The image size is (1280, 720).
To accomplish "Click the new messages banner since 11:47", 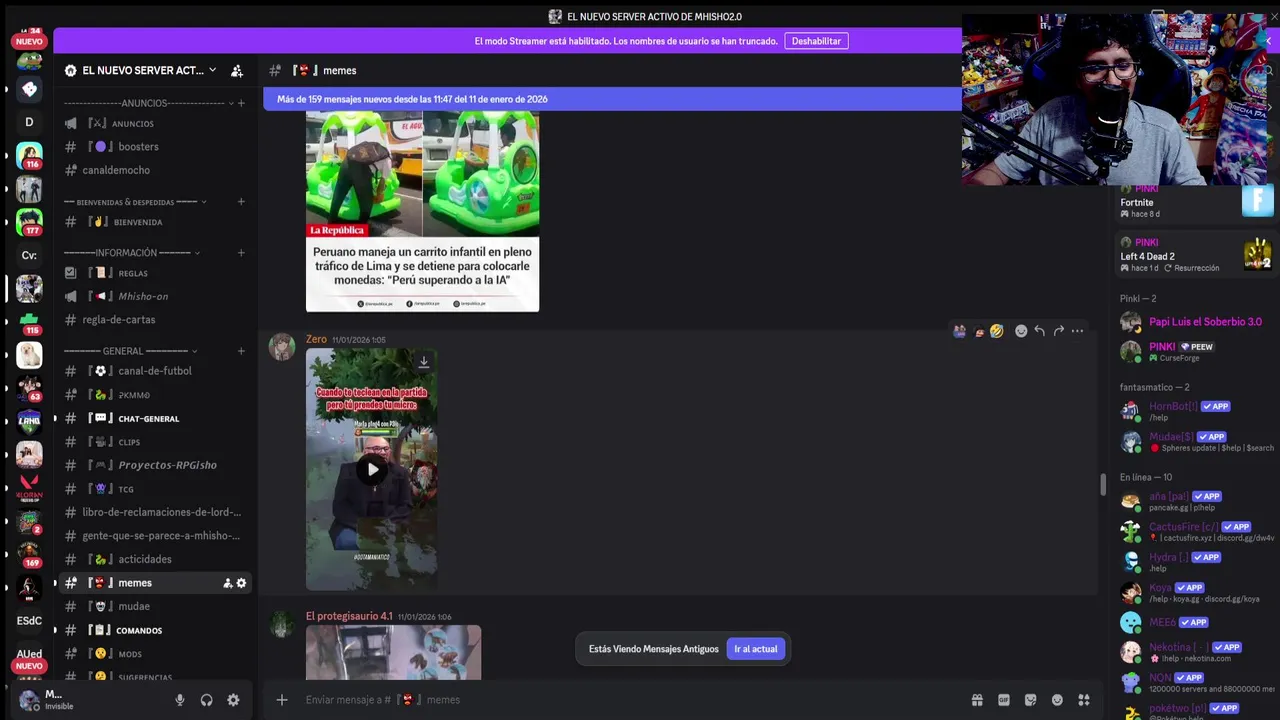I will click(612, 99).
